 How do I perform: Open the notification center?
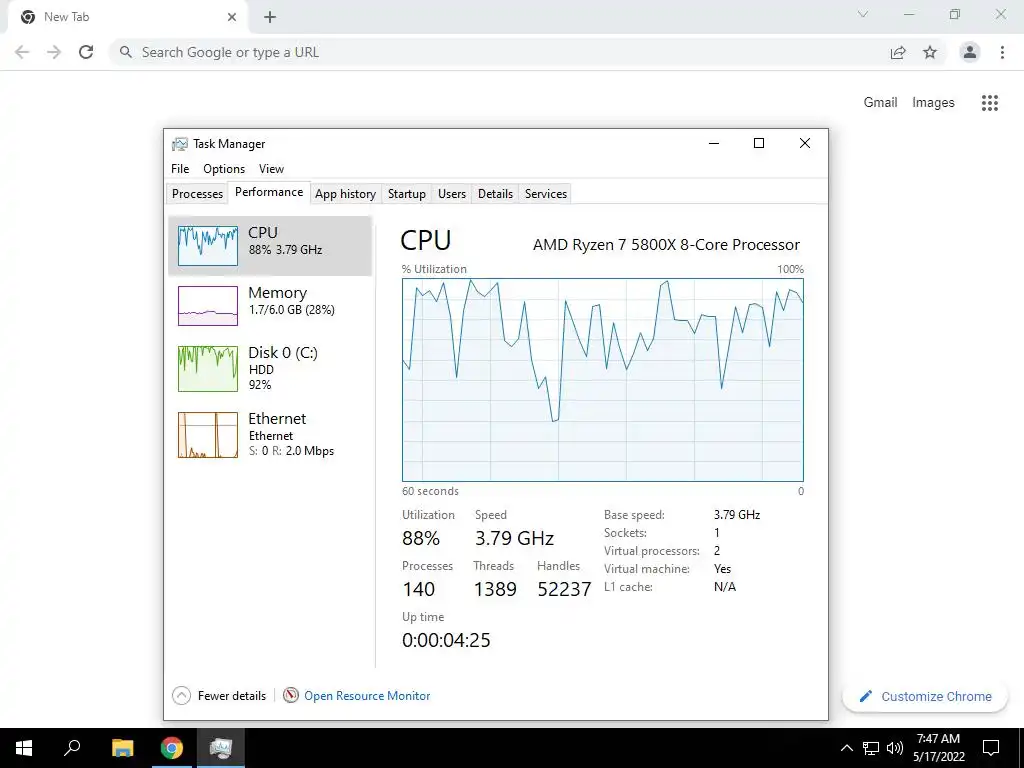(x=991, y=748)
